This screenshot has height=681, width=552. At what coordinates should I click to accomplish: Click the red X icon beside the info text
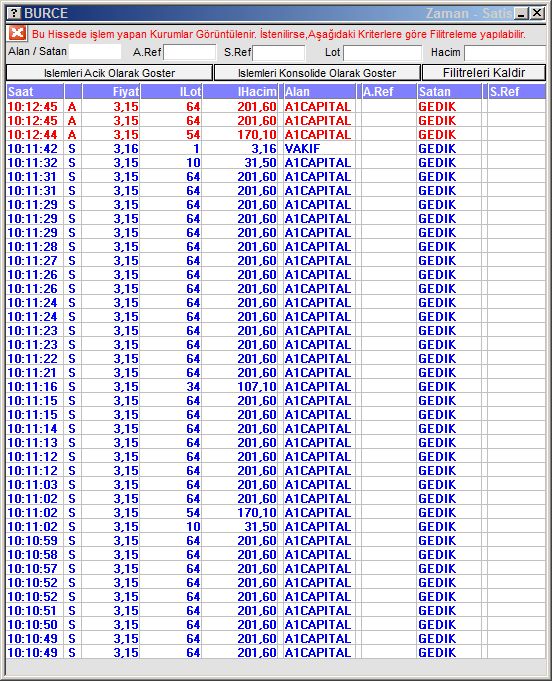click(x=17, y=33)
